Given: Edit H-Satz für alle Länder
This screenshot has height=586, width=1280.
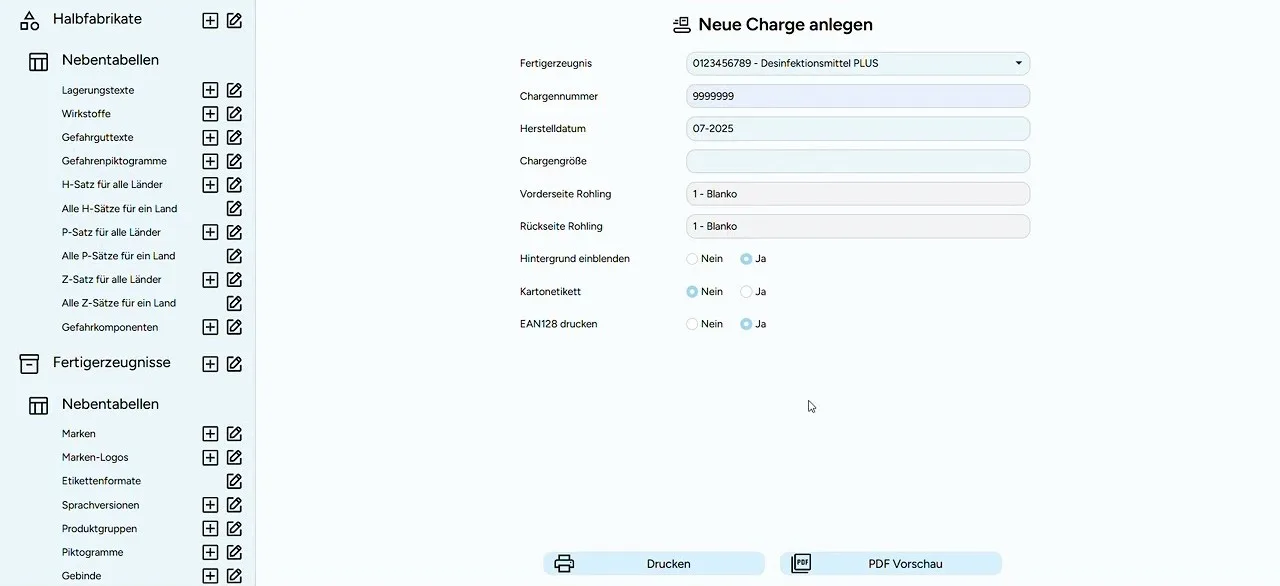Looking at the screenshot, I should [x=234, y=185].
